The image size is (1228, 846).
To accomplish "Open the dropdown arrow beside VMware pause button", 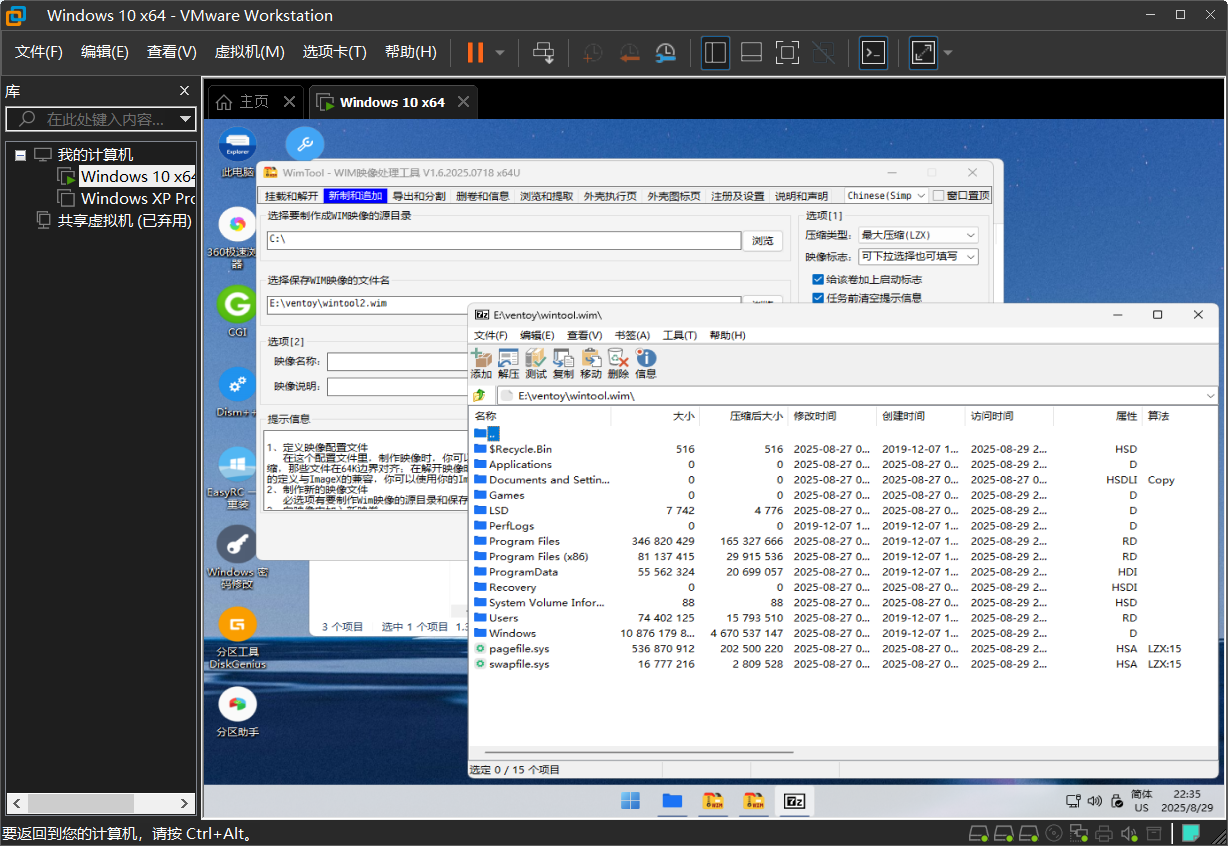I will click(500, 52).
